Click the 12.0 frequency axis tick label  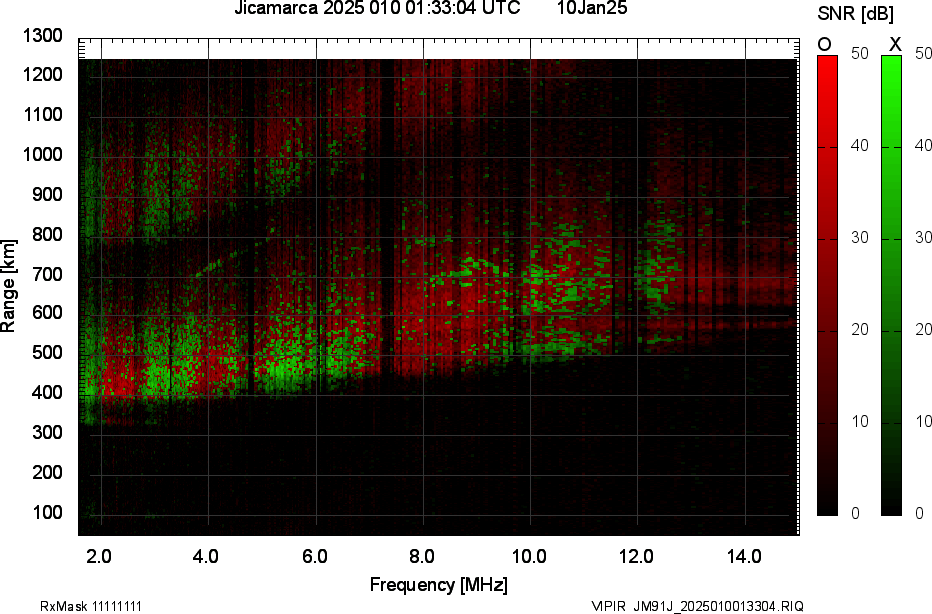tap(637, 556)
